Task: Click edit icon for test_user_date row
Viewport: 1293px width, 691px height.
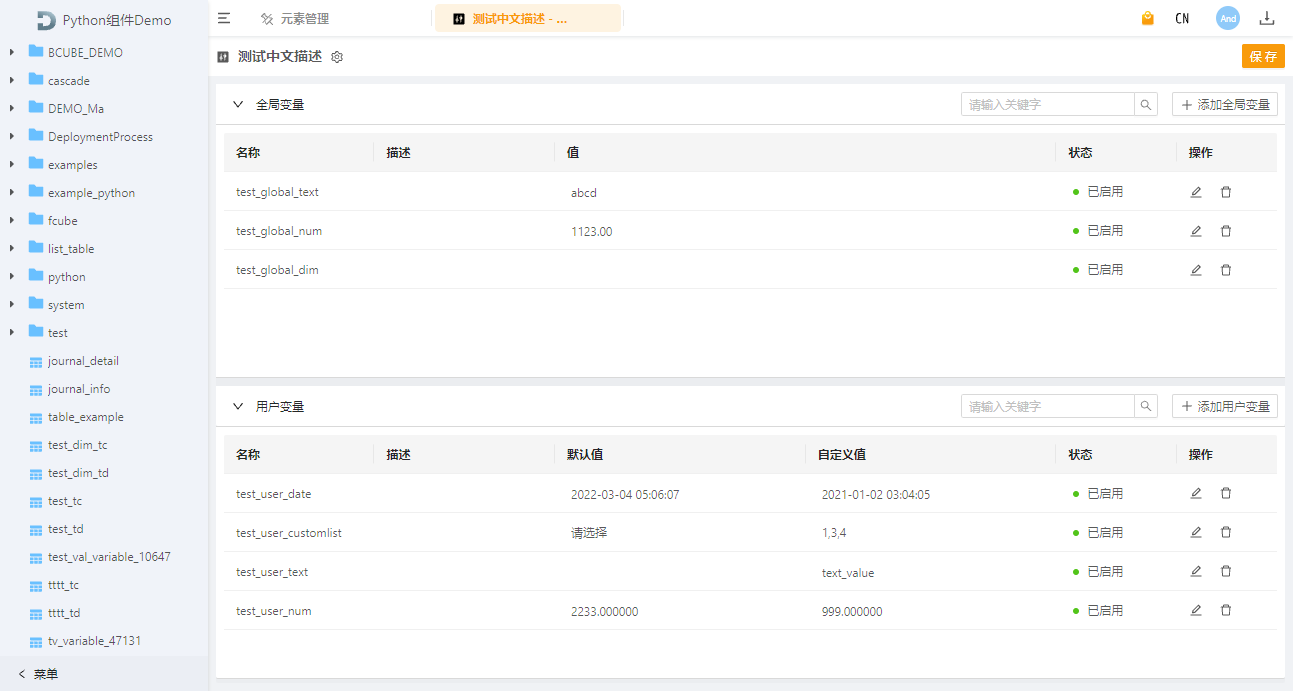Action: (1196, 493)
